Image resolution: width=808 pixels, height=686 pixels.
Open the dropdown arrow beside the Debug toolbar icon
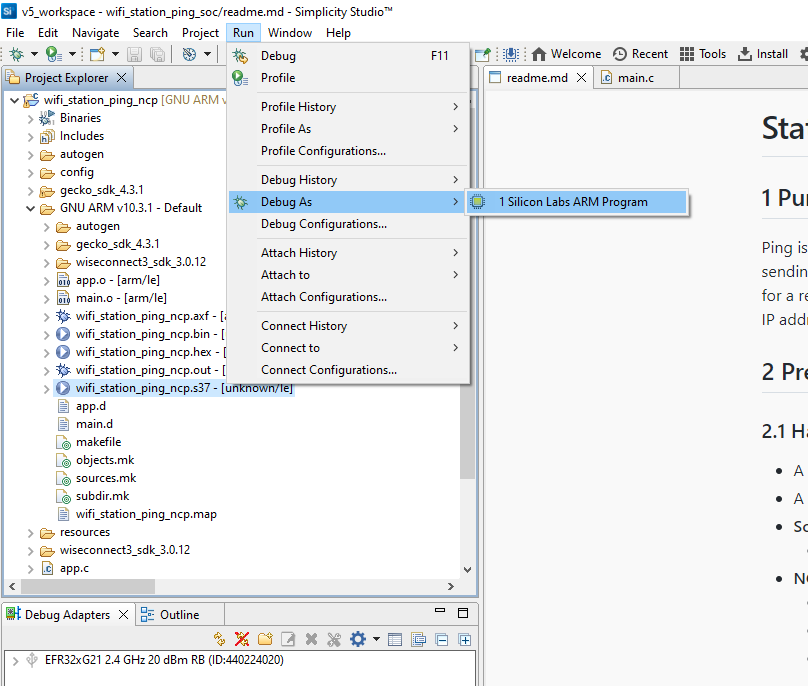[34, 54]
